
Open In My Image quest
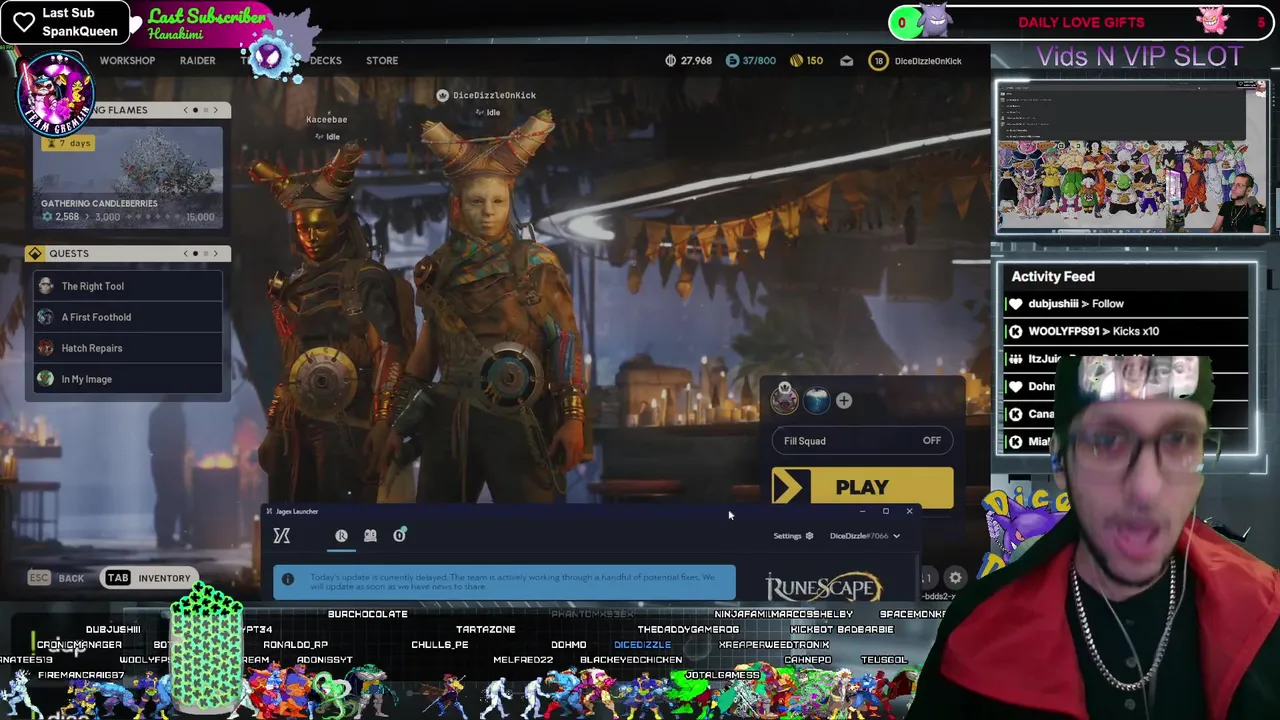coord(128,379)
